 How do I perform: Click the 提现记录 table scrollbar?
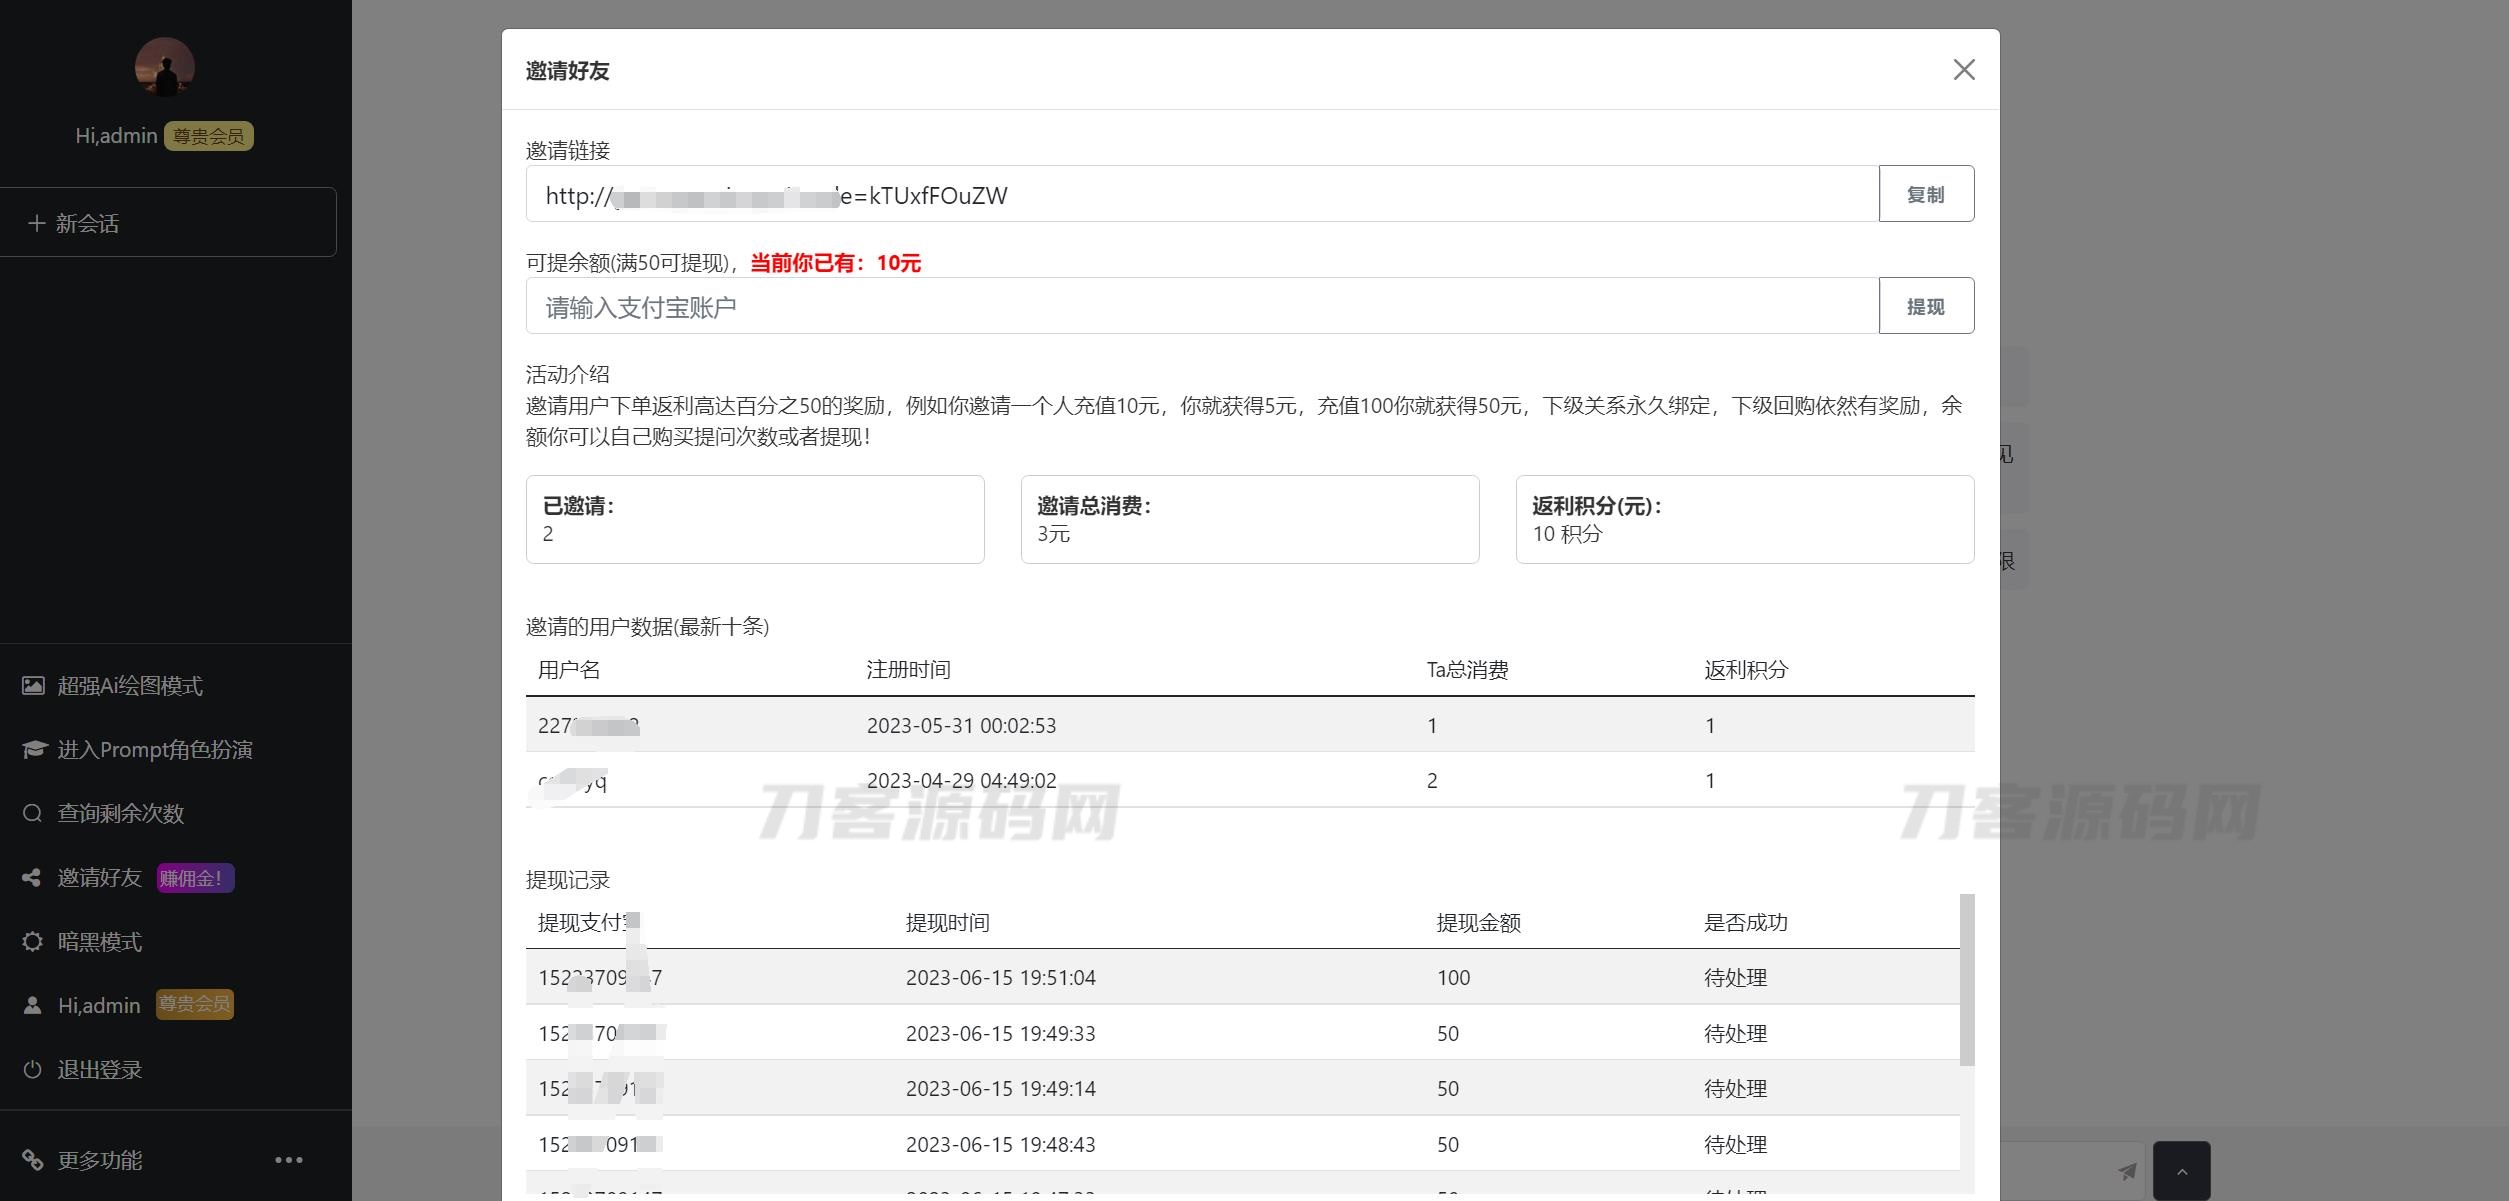pos(1967,980)
